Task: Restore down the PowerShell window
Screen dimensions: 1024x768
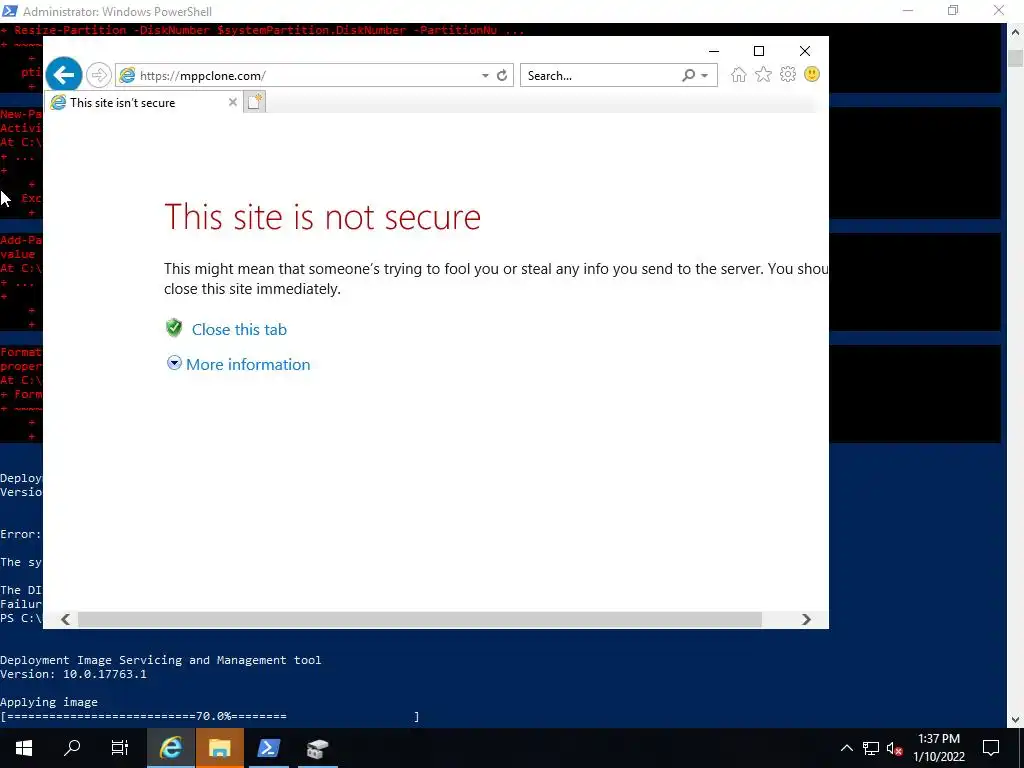Action: [x=953, y=10]
